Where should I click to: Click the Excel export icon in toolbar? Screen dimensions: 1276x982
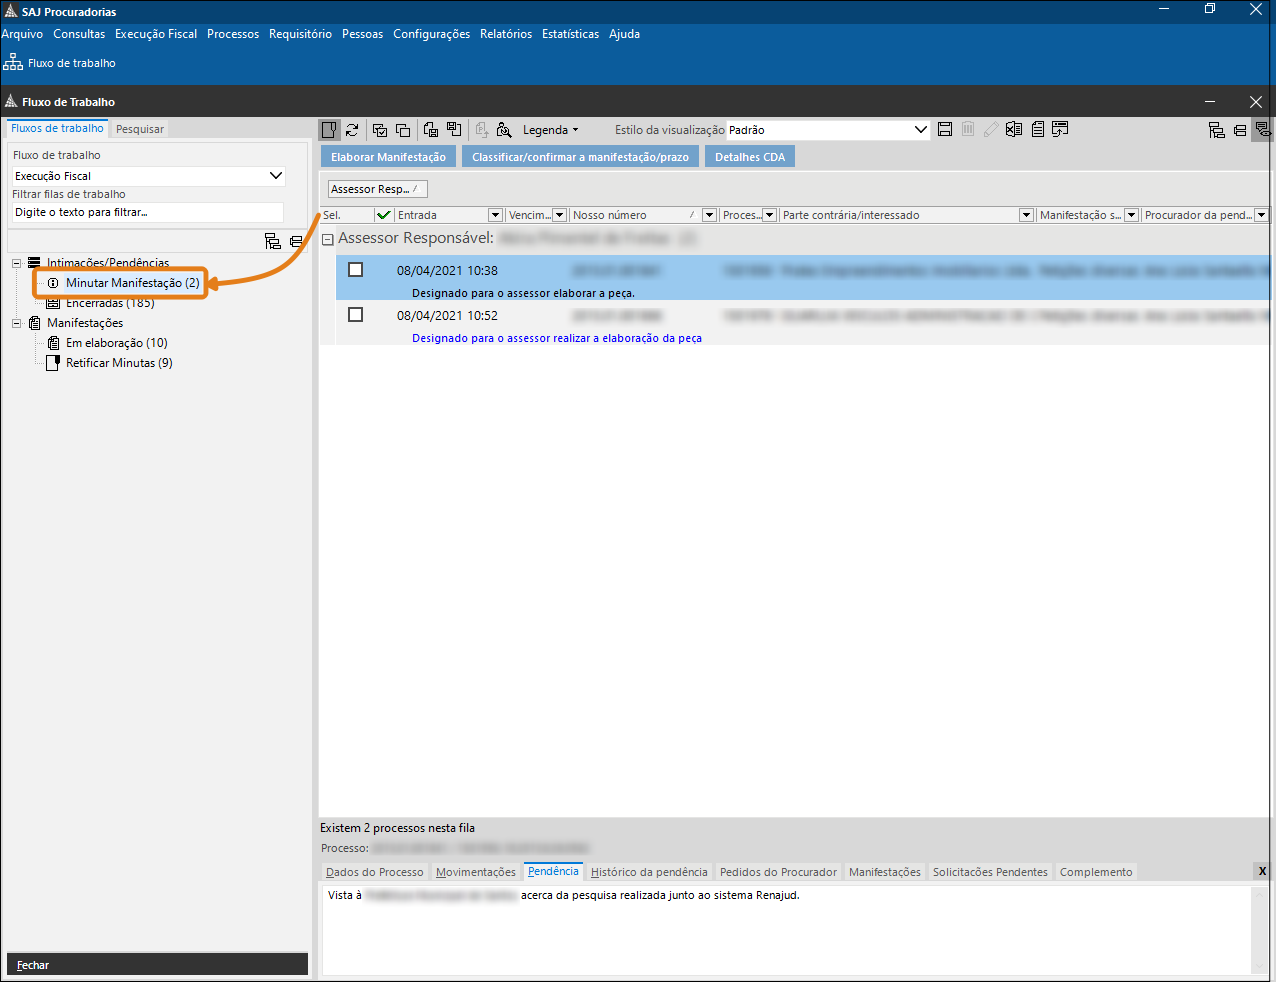(x=1014, y=130)
